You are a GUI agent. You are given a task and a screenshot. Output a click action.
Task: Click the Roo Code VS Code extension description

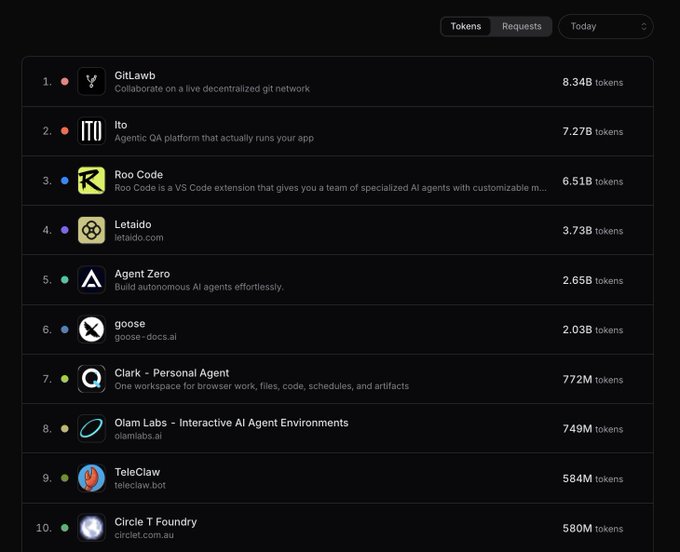[x=330, y=188]
